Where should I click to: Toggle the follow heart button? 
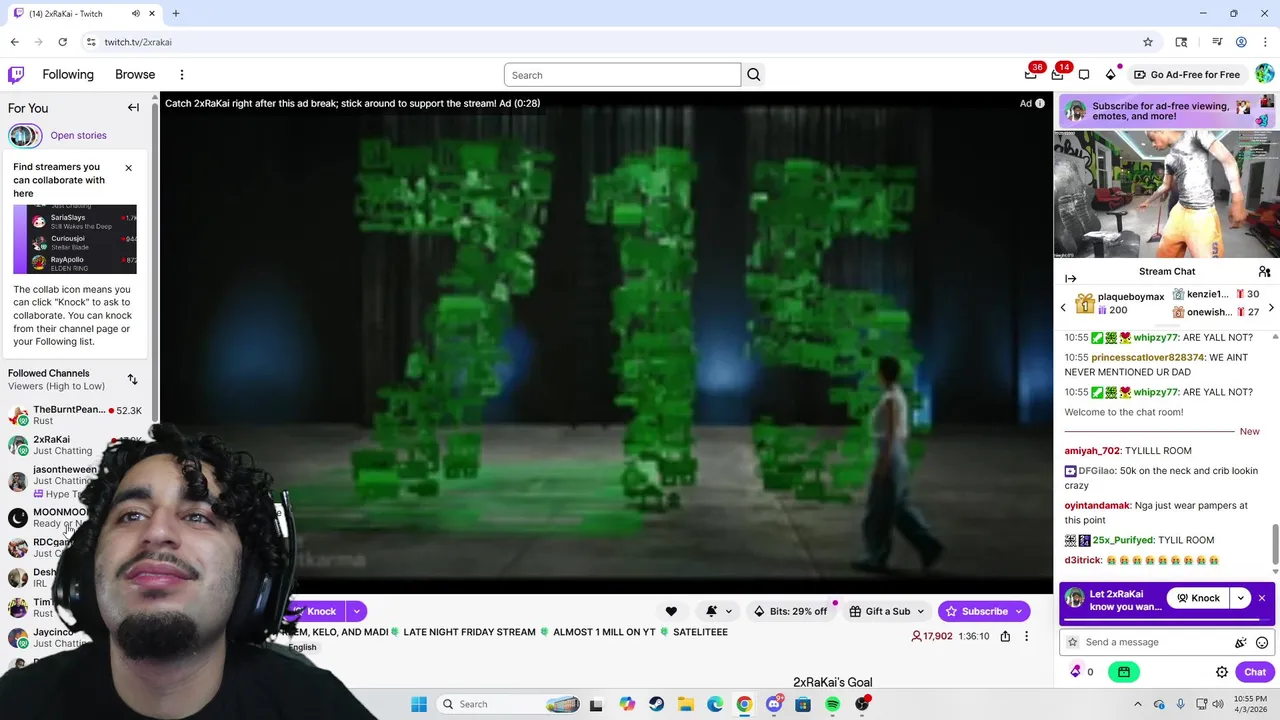click(671, 611)
